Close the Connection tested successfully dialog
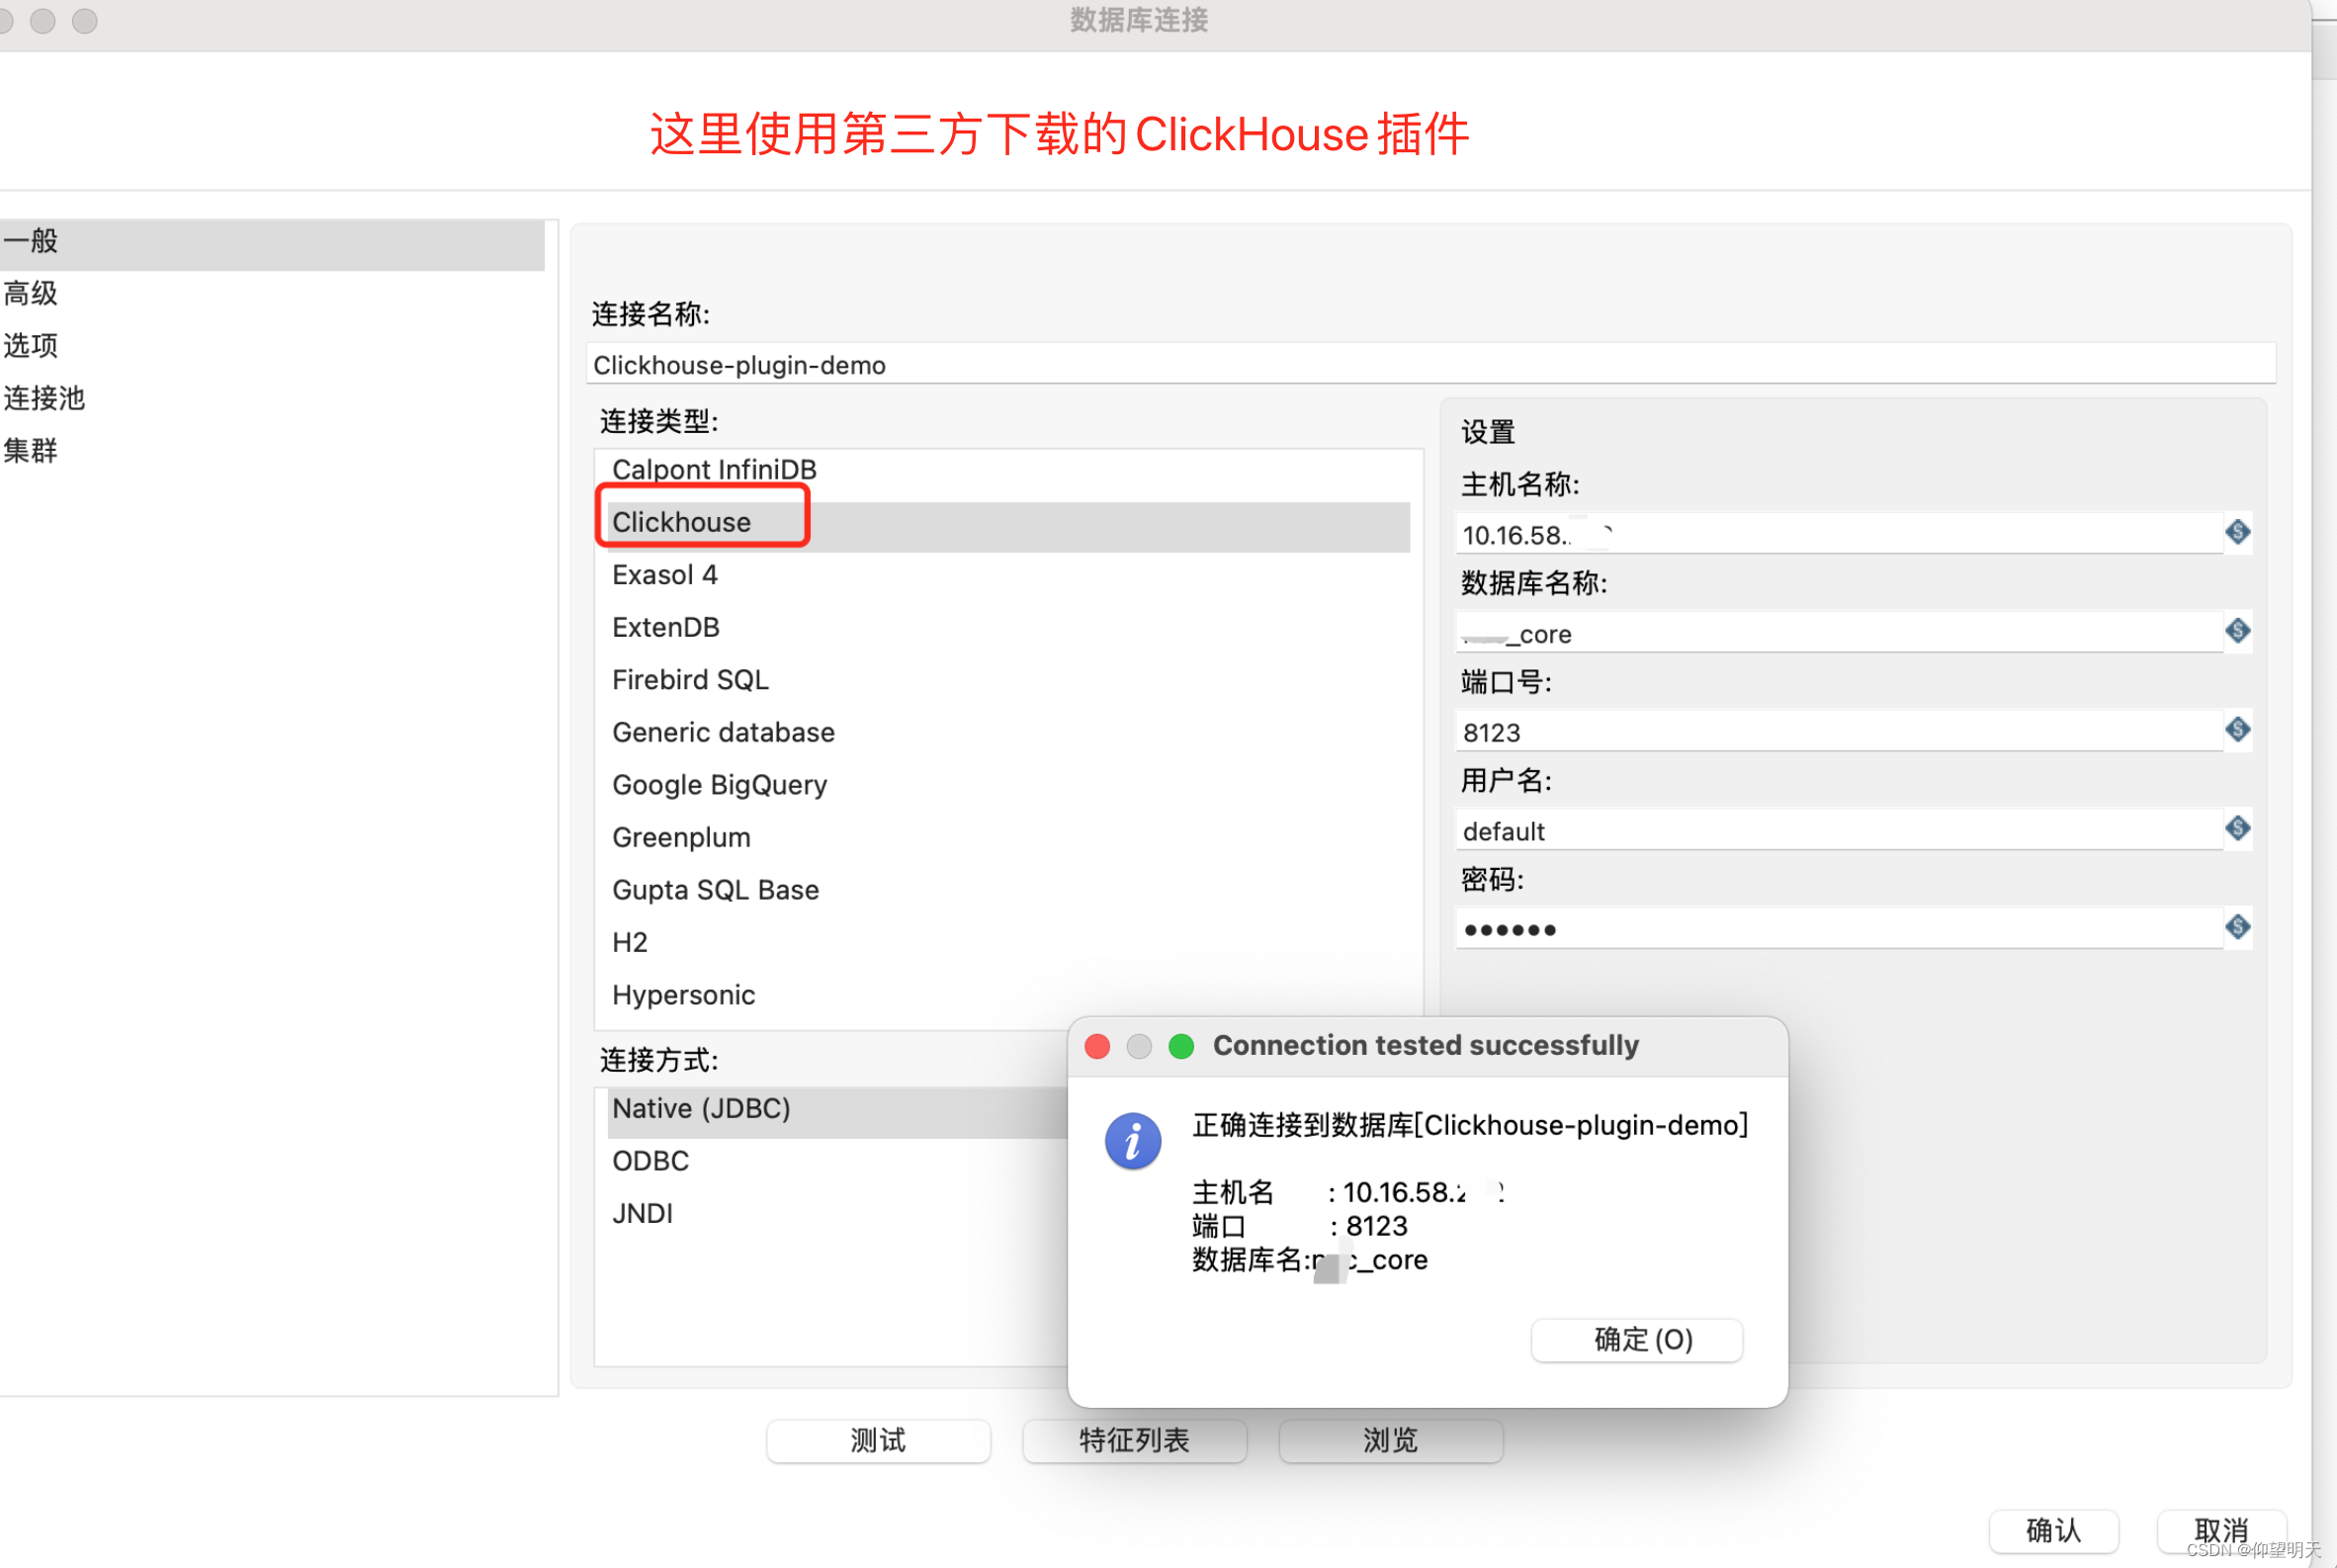 [1097, 1046]
